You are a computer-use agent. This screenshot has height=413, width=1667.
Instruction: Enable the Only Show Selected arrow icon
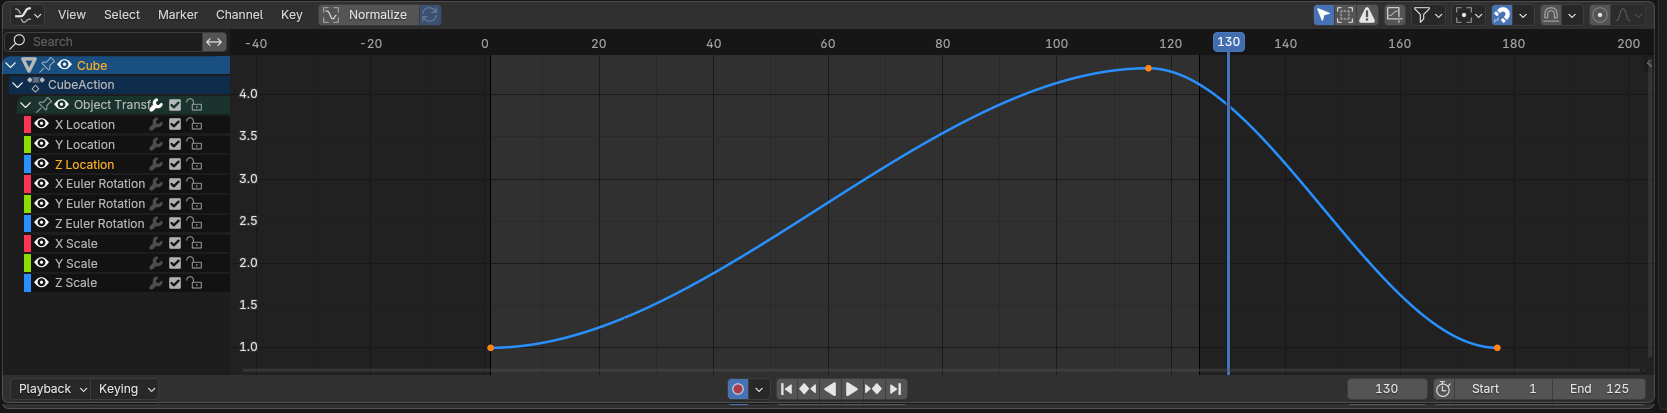click(x=1323, y=15)
